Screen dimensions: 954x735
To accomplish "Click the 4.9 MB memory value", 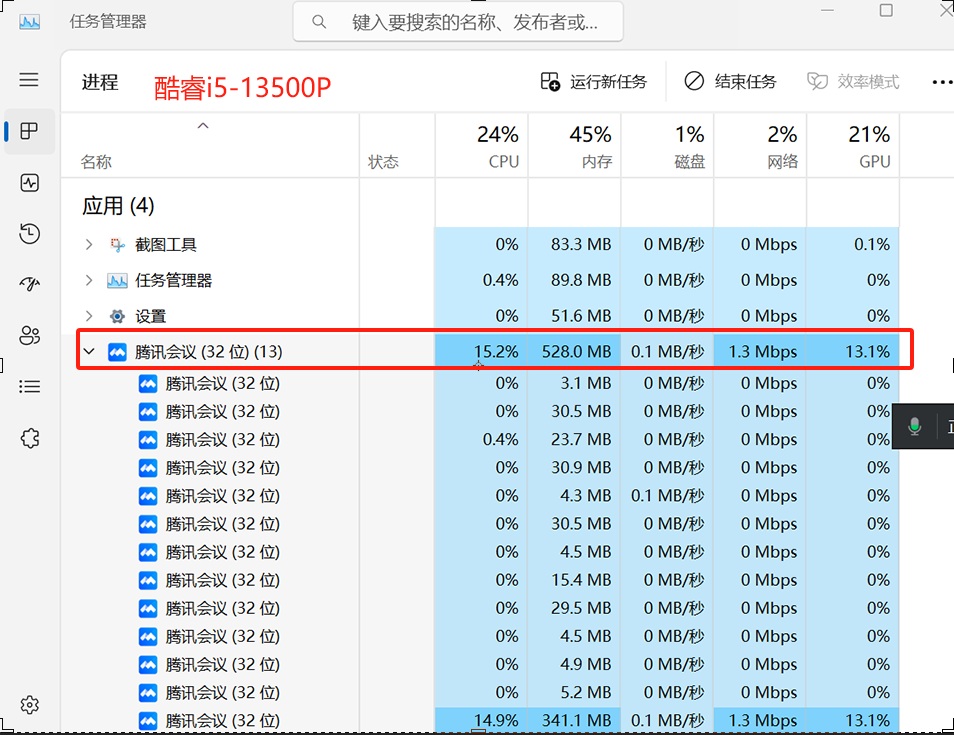I will pos(585,664).
